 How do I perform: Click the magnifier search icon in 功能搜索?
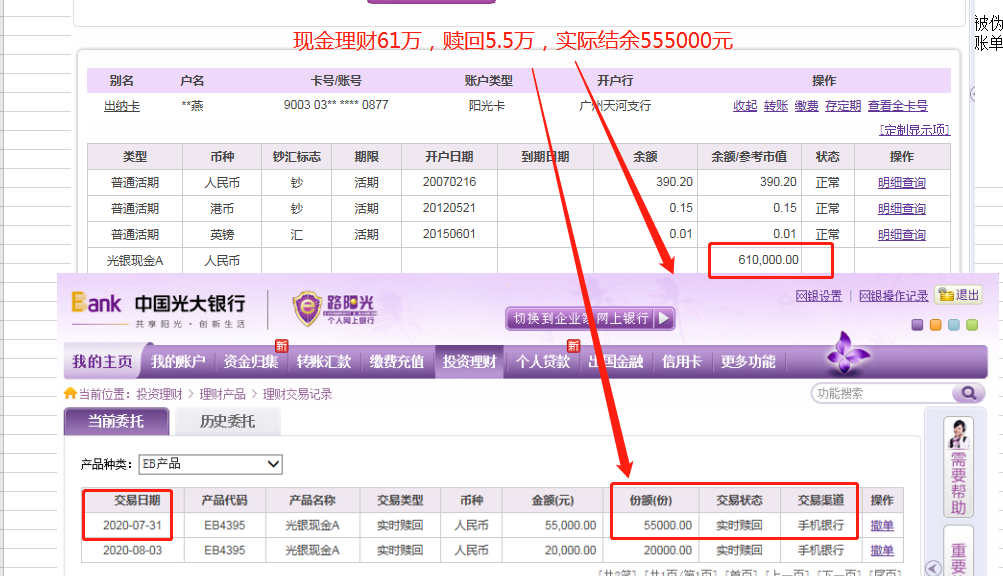click(x=968, y=393)
